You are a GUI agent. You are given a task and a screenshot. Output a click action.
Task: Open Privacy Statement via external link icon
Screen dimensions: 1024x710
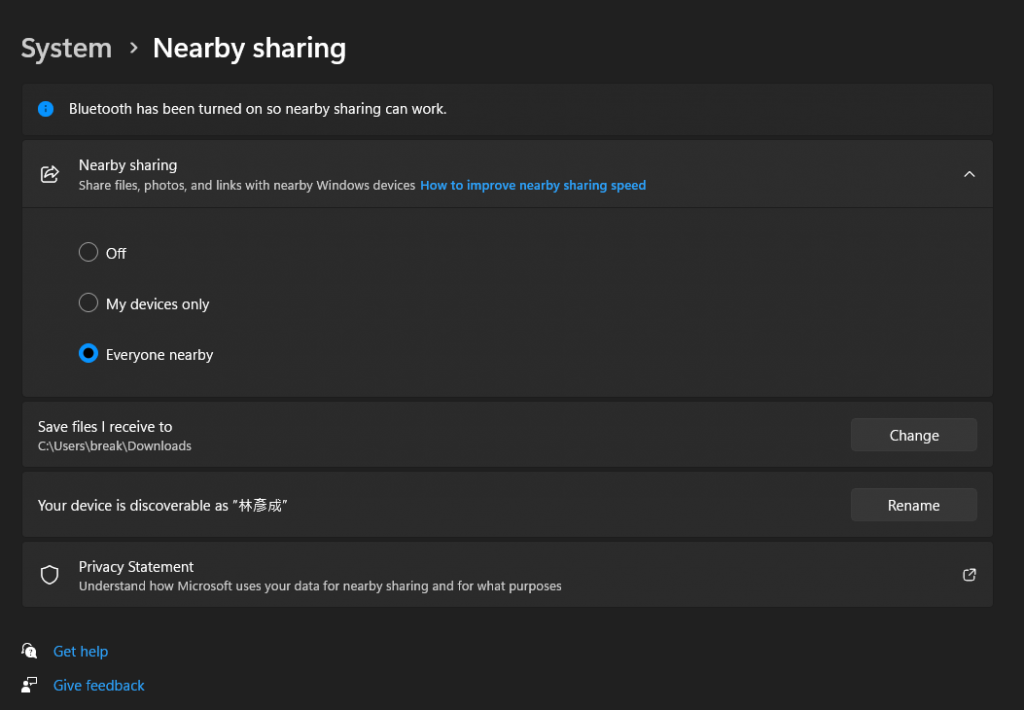[969, 575]
